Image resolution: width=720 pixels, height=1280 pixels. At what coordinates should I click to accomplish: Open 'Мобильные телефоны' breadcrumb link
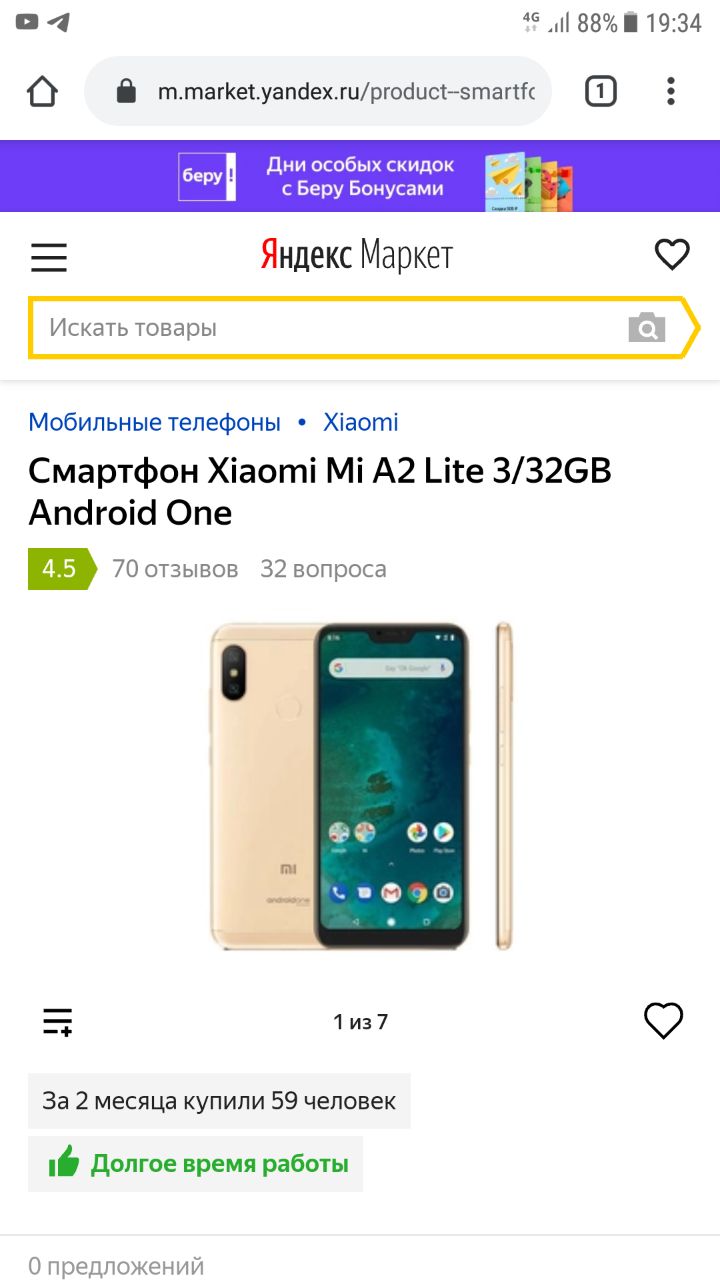[x=155, y=422]
